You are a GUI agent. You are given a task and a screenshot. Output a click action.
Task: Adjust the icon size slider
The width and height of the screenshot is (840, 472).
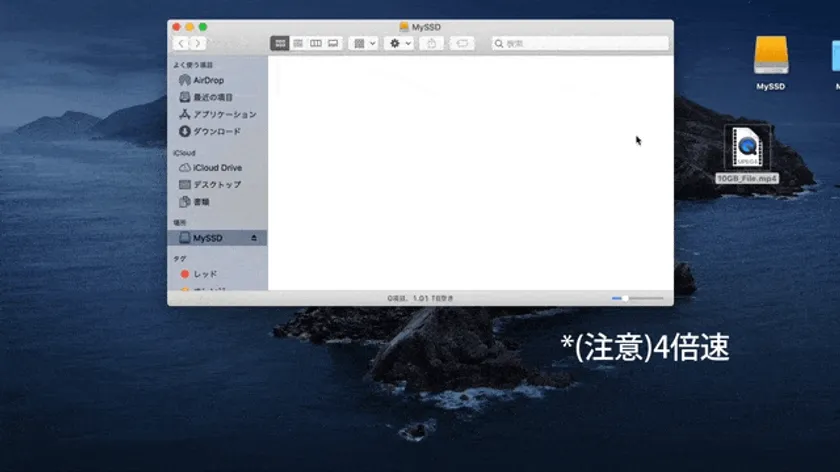point(626,298)
